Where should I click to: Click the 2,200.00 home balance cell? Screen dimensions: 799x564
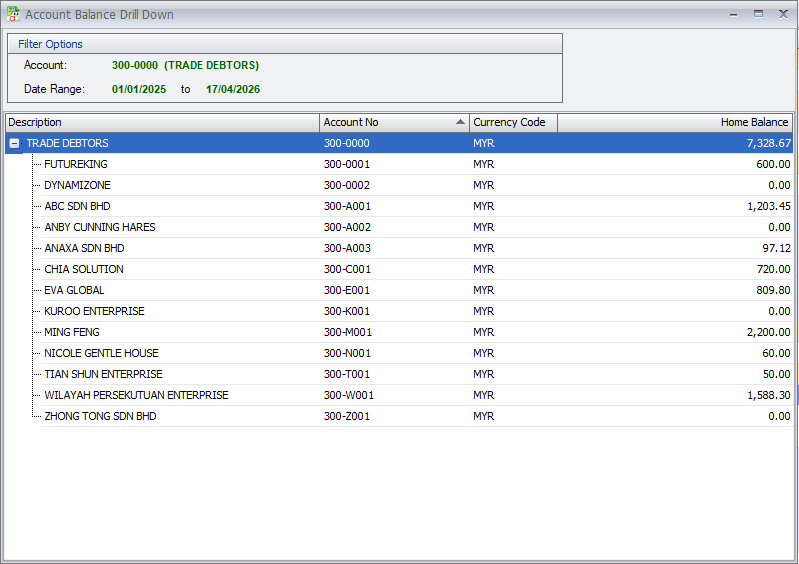768,332
